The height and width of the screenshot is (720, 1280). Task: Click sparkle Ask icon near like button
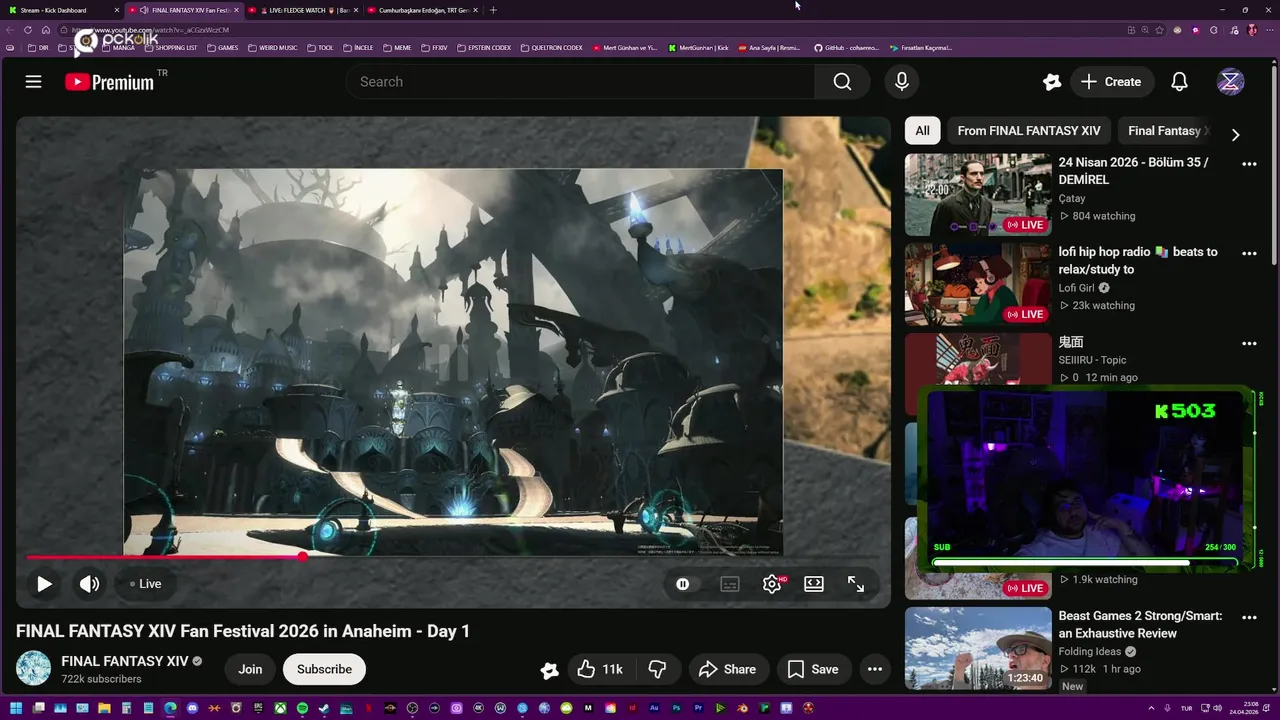click(548, 670)
